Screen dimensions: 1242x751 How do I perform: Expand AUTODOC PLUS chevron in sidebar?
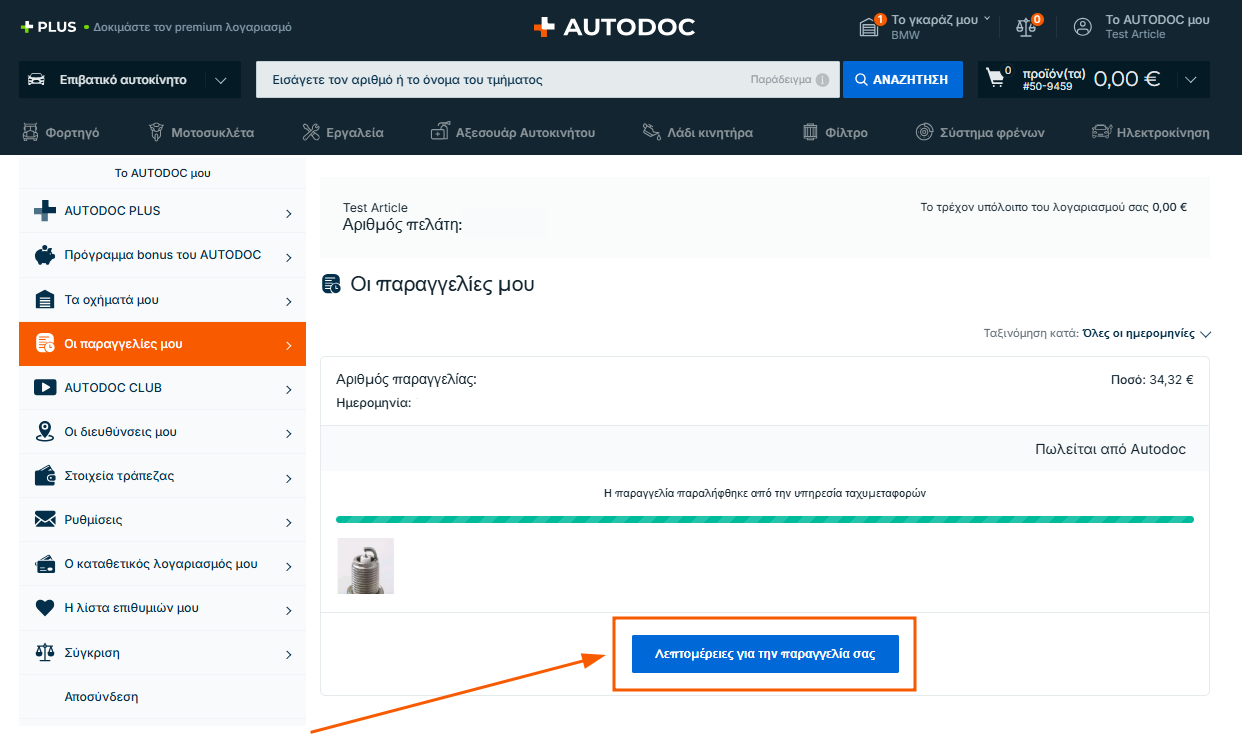(288, 213)
